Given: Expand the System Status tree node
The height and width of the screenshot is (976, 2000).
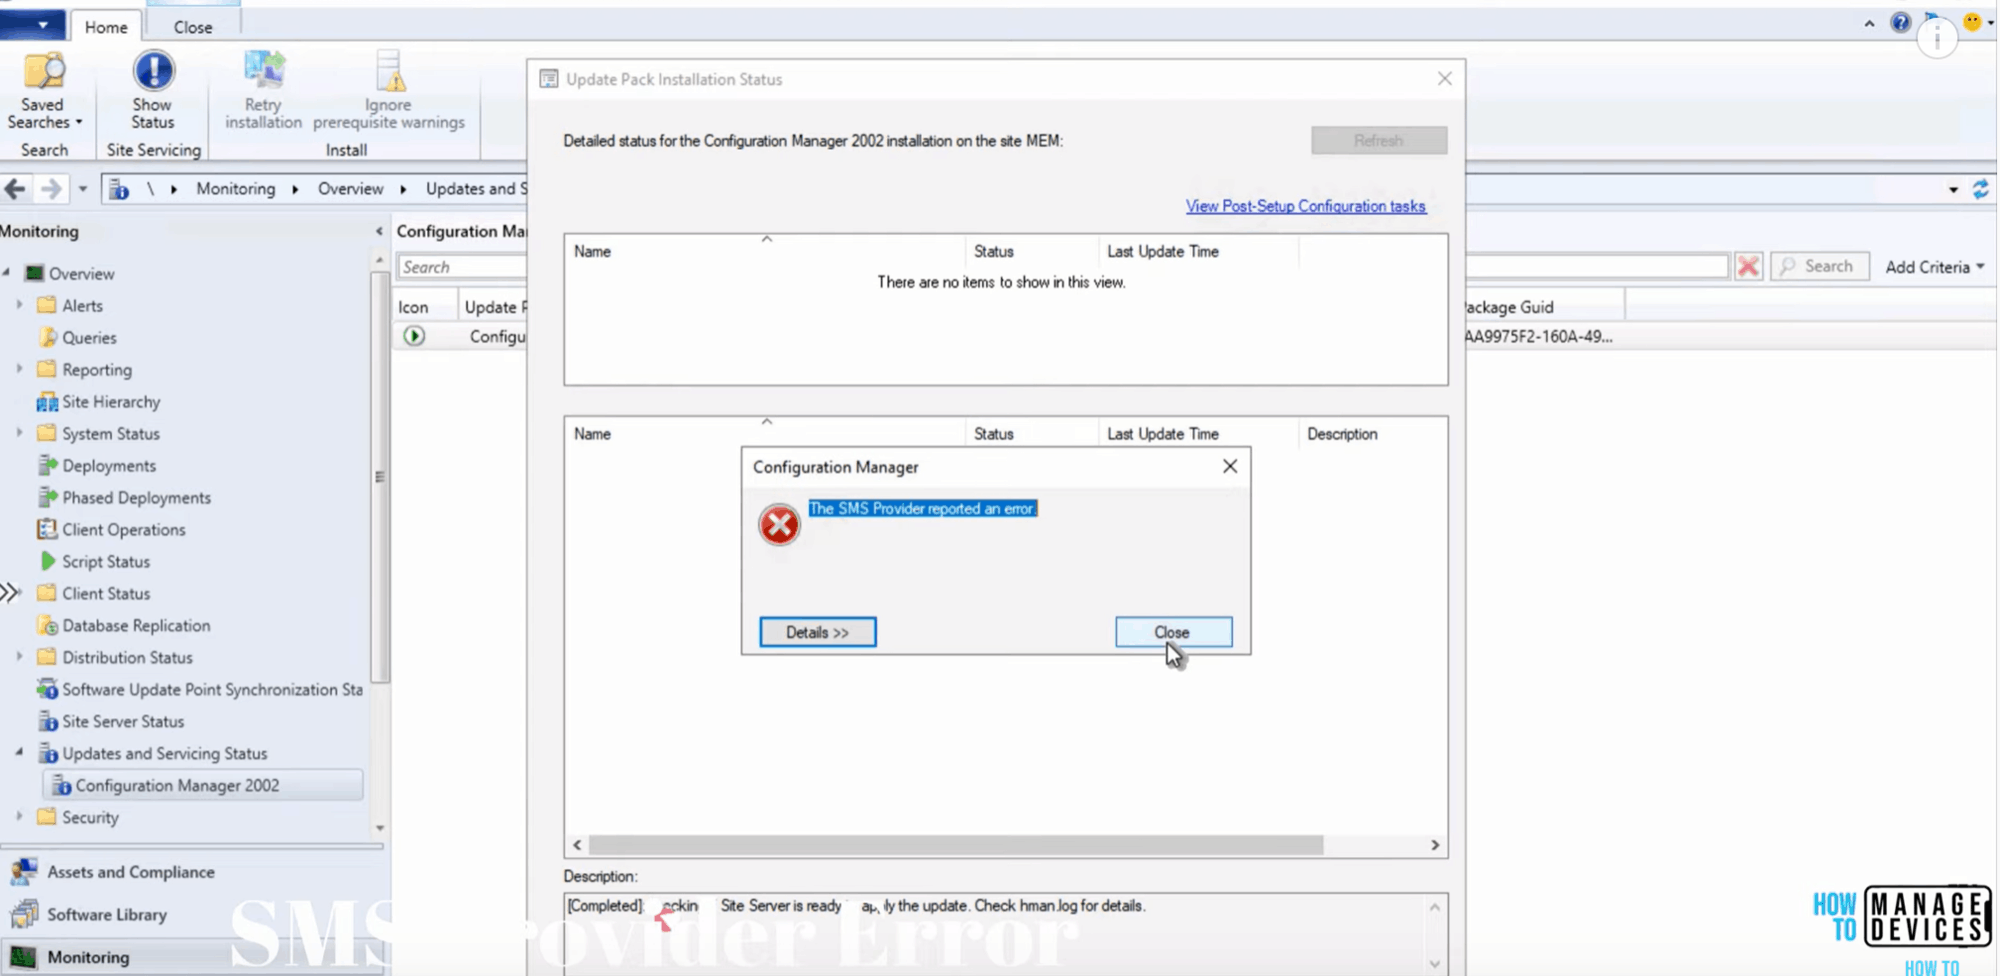Looking at the screenshot, I should point(19,432).
